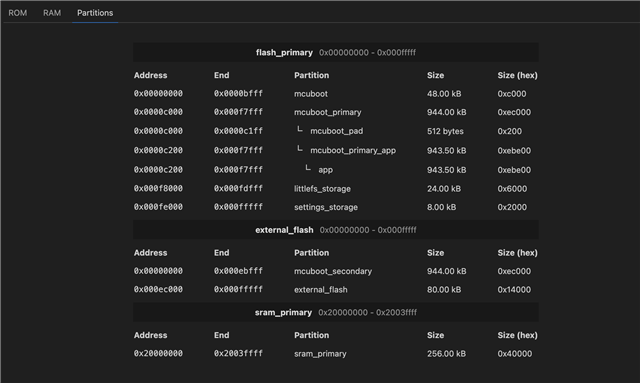This screenshot has height=383, width=640.
Task: Click the sram_primary section header
Action: pyautogui.click(x=336, y=312)
